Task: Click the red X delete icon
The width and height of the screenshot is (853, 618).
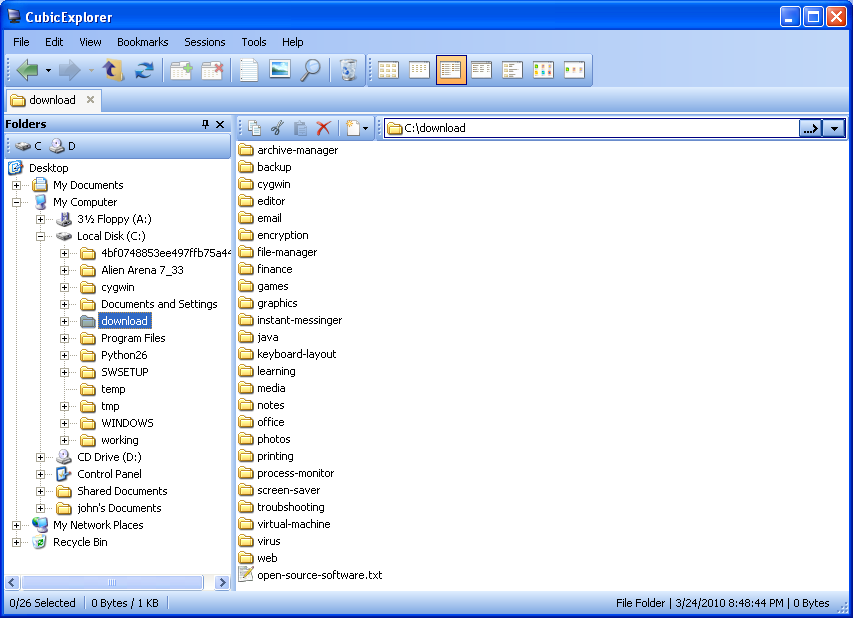Action: [x=323, y=128]
